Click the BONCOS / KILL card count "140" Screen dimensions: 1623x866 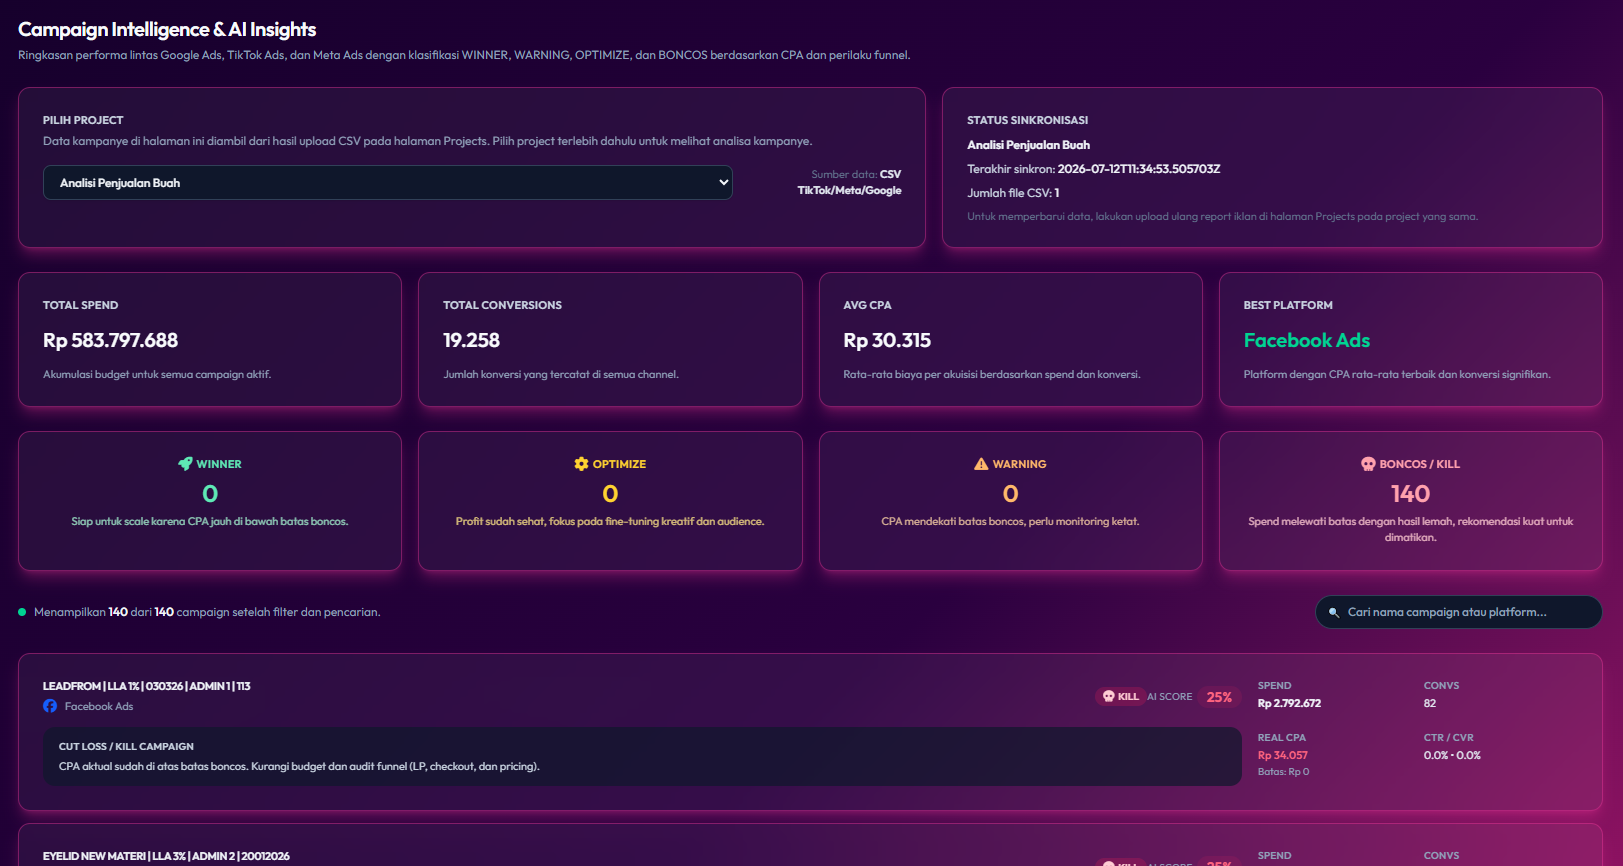(x=1410, y=494)
